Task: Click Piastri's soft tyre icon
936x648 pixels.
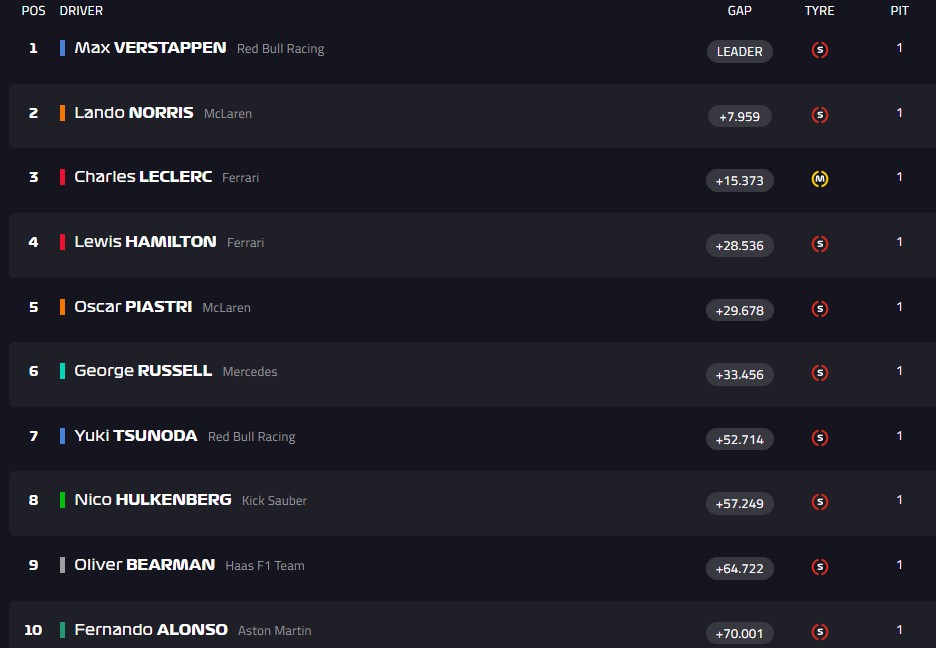Action: point(820,309)
